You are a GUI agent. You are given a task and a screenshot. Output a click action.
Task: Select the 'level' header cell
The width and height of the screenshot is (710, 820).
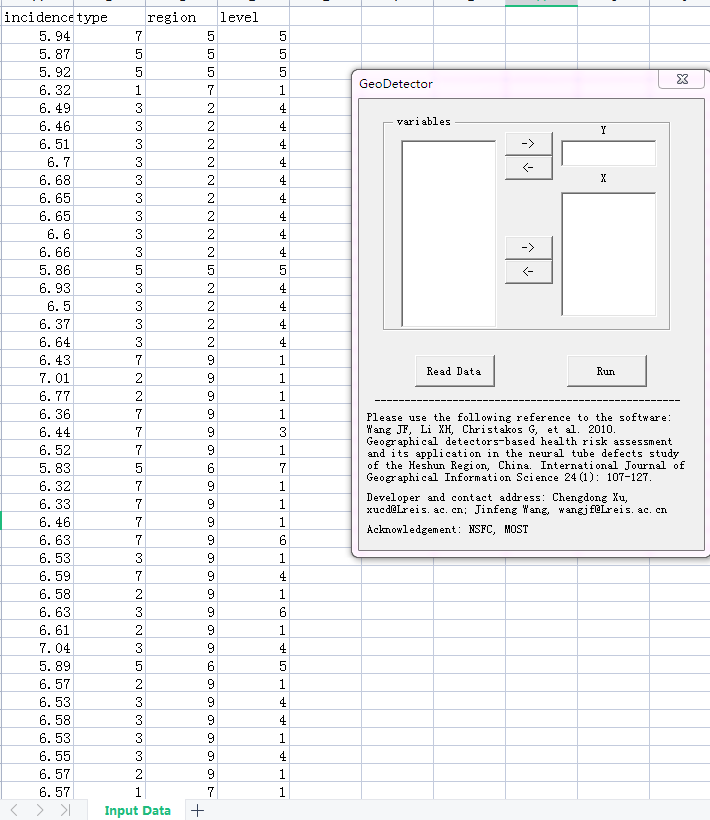254,17
